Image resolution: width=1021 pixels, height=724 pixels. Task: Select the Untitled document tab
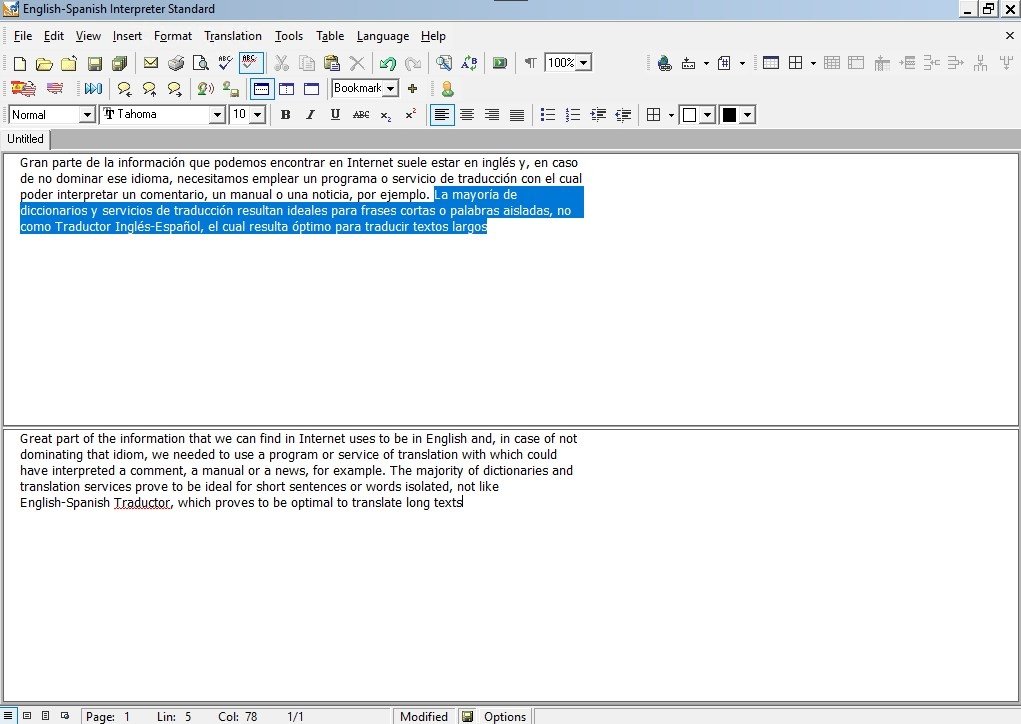(25, 139)
